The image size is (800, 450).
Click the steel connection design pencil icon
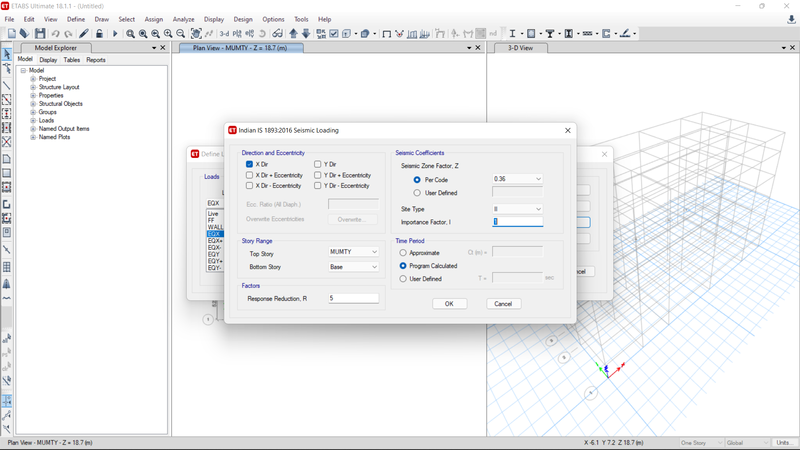tap(625, 34)
